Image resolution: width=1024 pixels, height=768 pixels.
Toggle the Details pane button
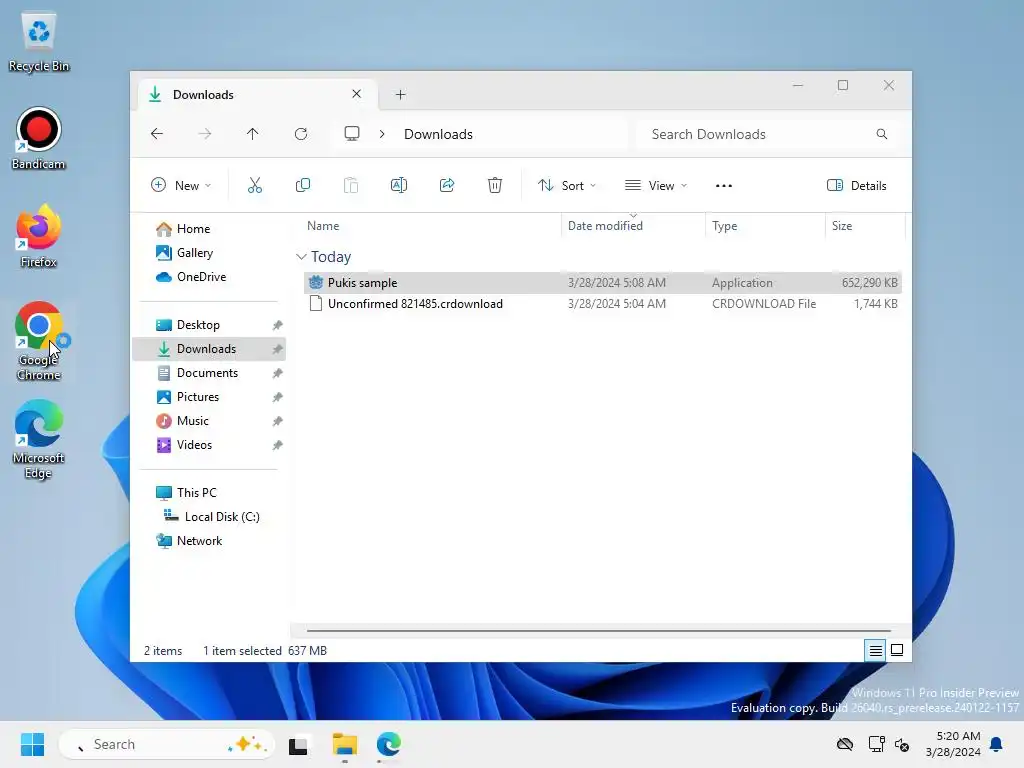(x=857, y=185)
